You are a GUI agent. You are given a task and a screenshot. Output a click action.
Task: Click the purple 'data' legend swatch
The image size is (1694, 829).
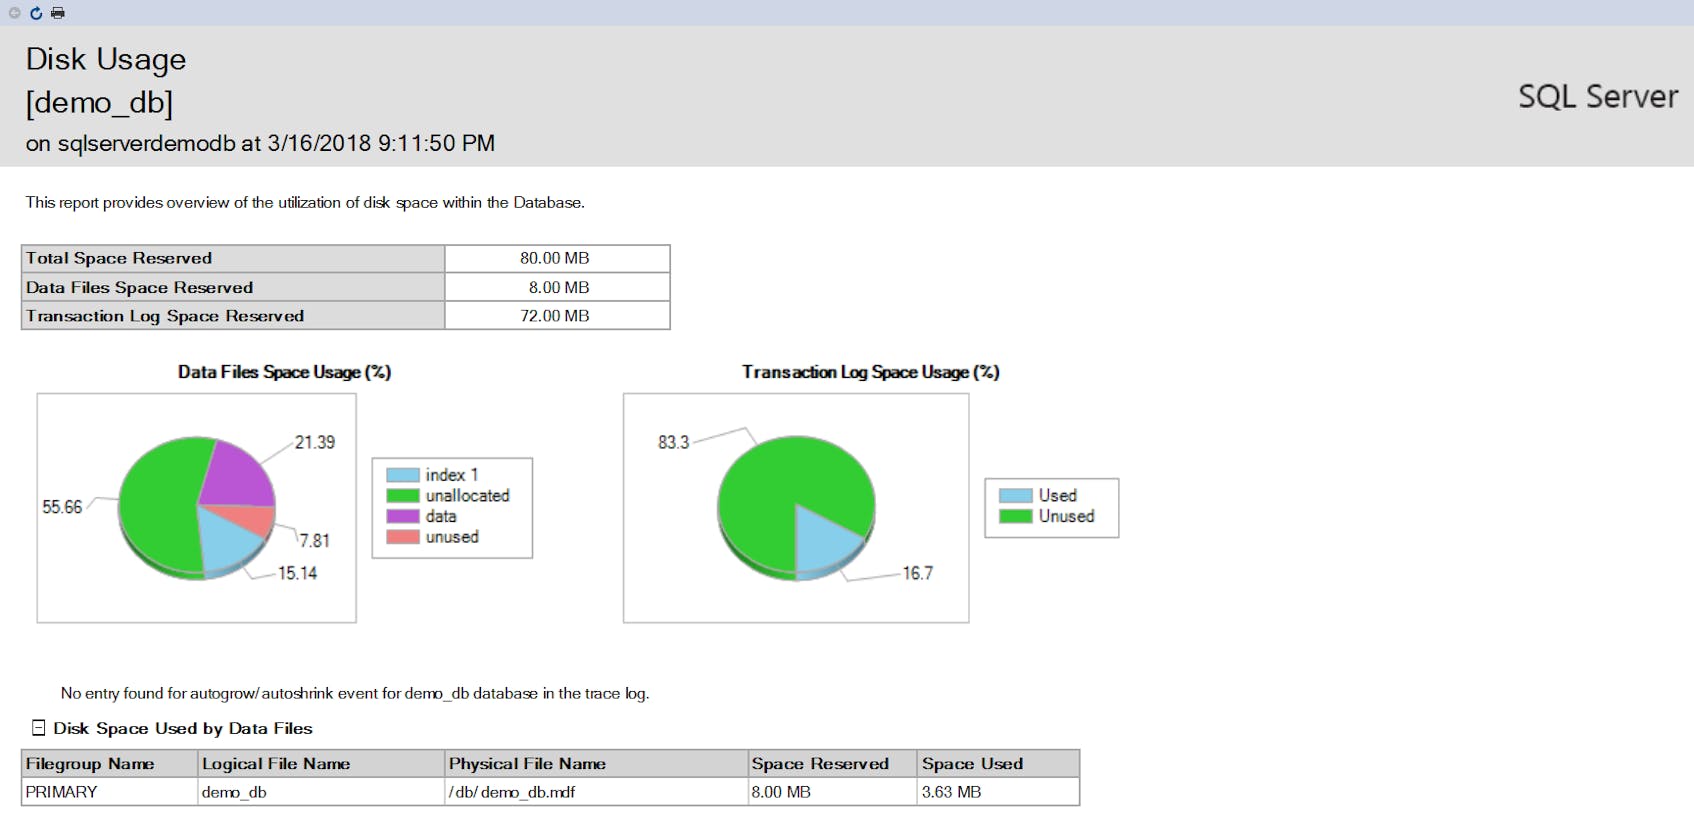402,517
